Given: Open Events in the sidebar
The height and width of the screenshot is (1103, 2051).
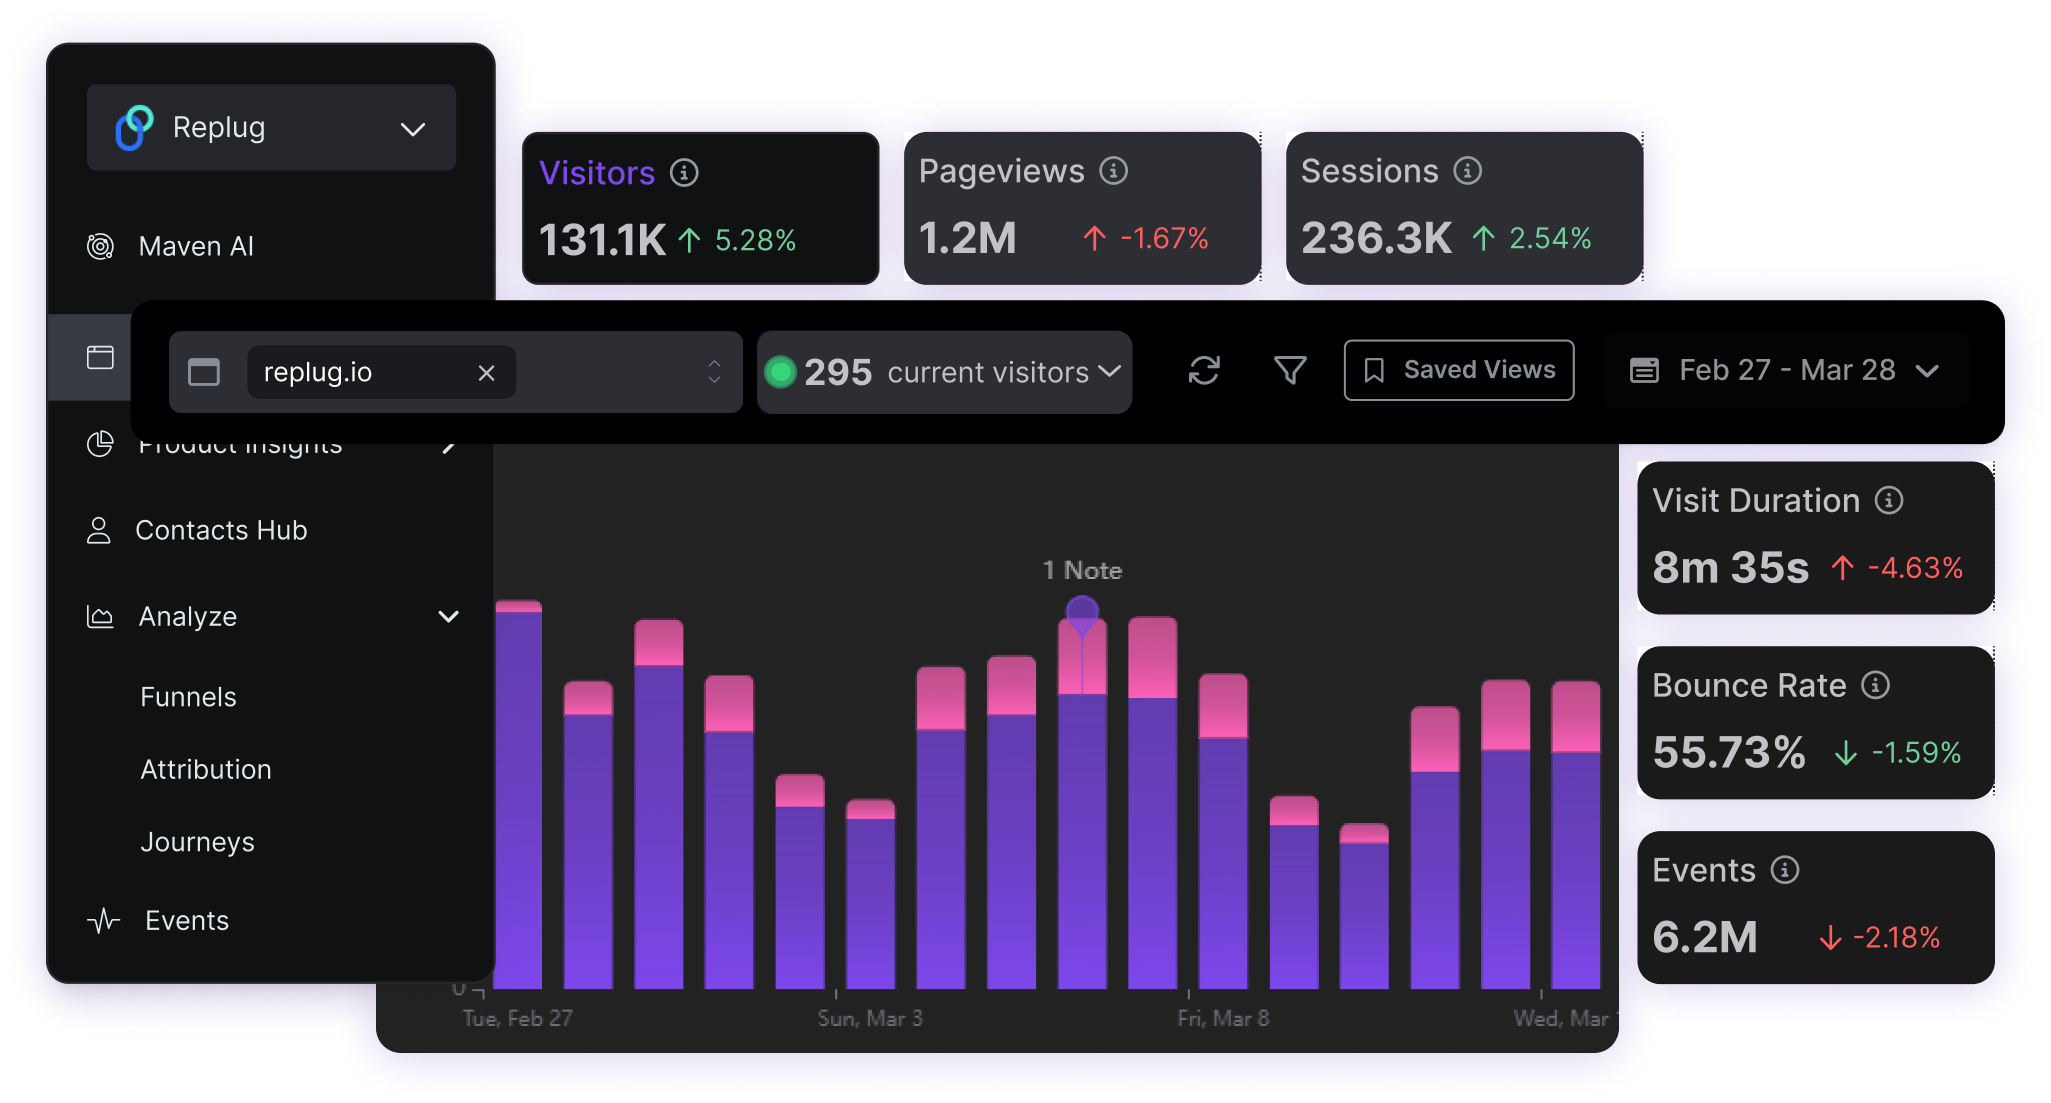Looking at the screenshot, I should (187, 920).
